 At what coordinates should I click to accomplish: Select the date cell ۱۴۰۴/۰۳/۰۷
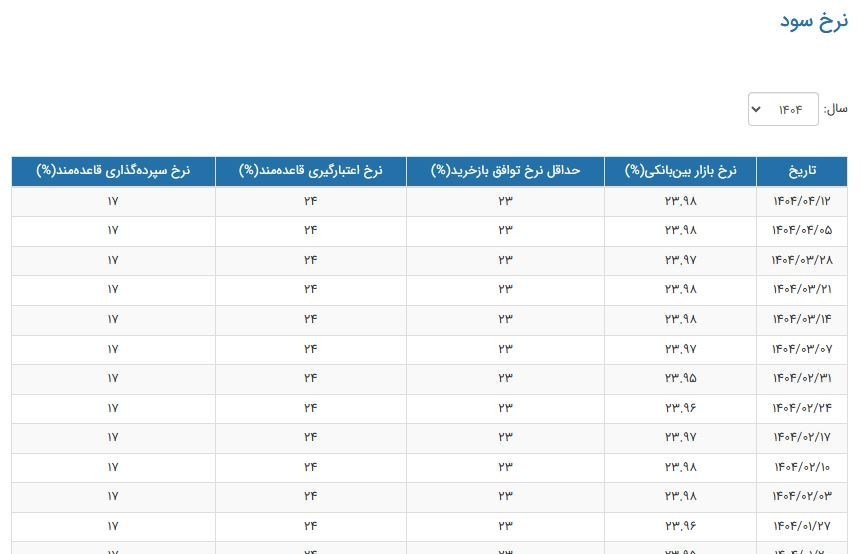point(802,349)
